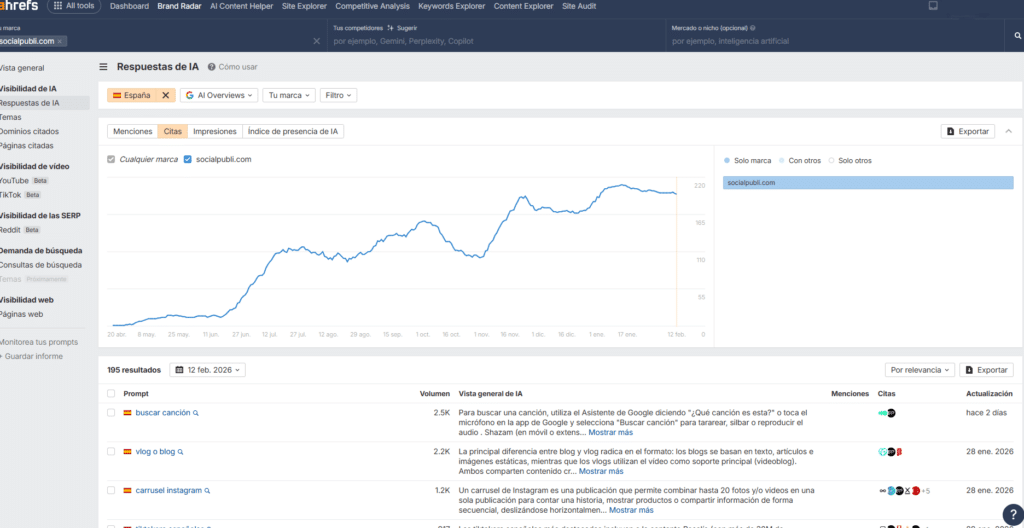Remove the socialpubli.com brand tag
Viewport: 1024px width, 528px height.
pyautogui.click(x=59, y=41)
